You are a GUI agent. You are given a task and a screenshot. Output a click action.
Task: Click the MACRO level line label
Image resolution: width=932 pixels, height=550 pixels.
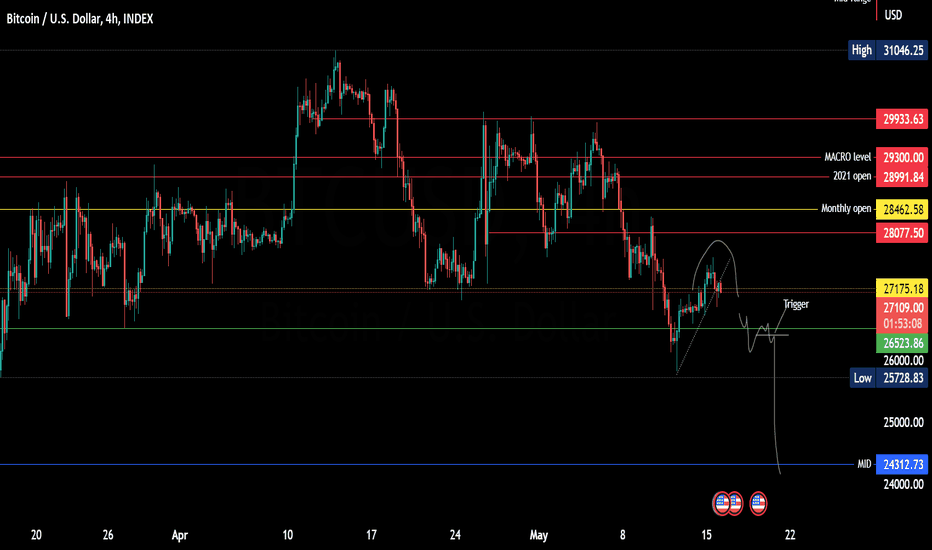tap(847, 157)
